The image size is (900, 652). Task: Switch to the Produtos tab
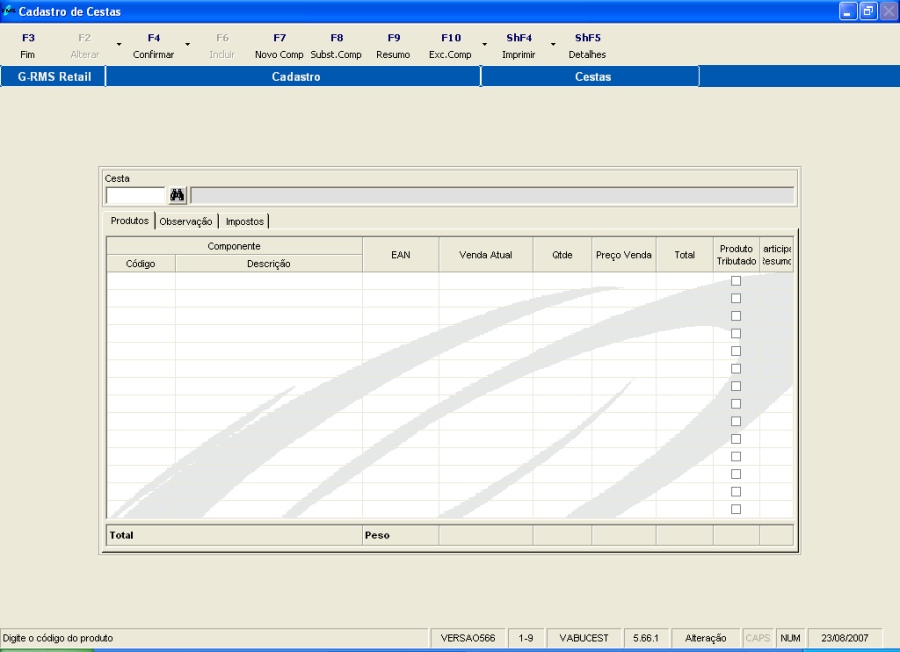[129, 221]
